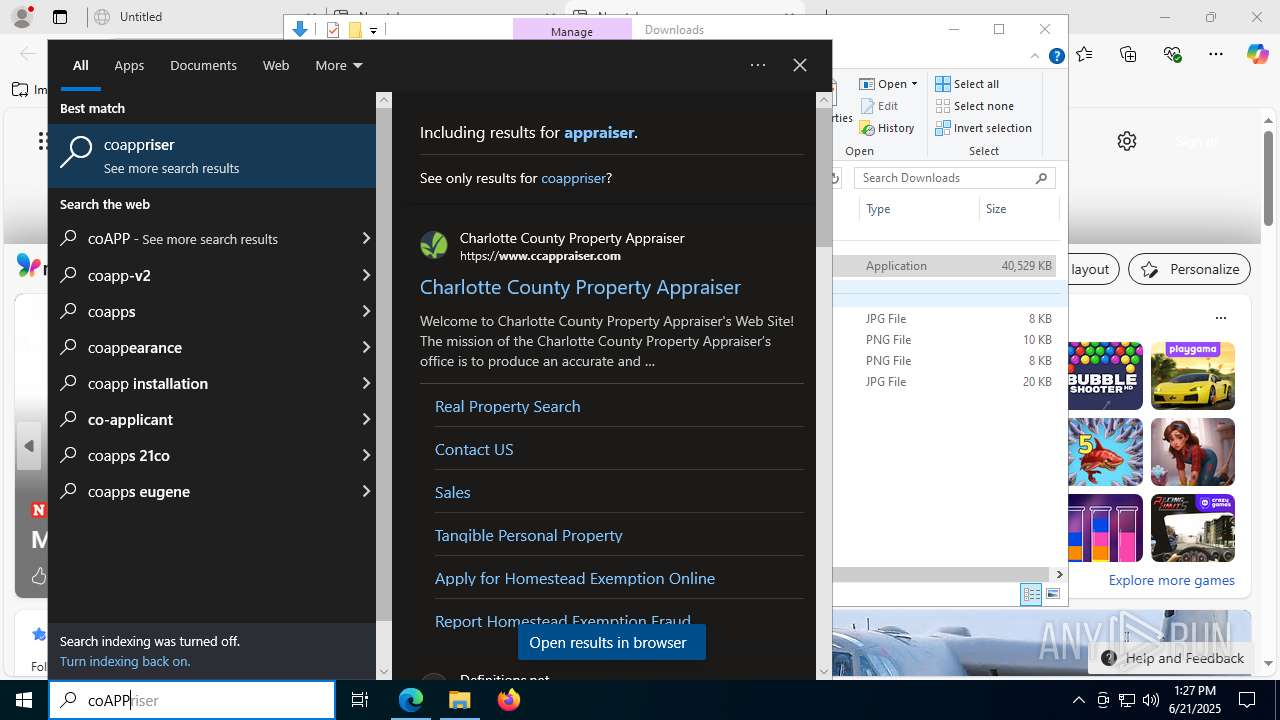The image size is (1280, 720).
Task: Expand the co-applicant suggestion arrow
Action: (x=366, y=419)
